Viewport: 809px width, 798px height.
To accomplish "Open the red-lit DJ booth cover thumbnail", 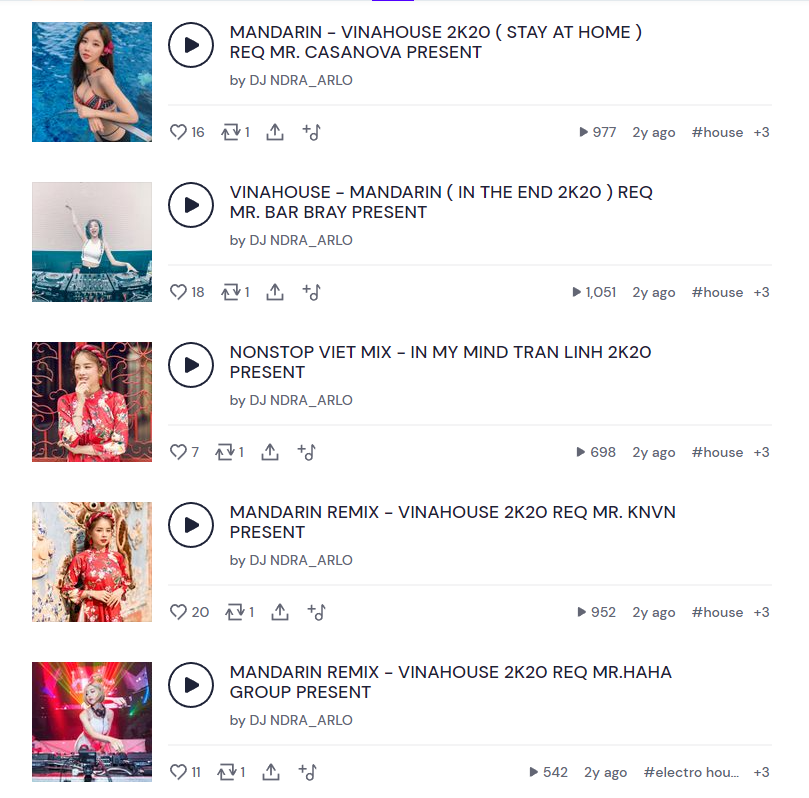I will 92,722.
